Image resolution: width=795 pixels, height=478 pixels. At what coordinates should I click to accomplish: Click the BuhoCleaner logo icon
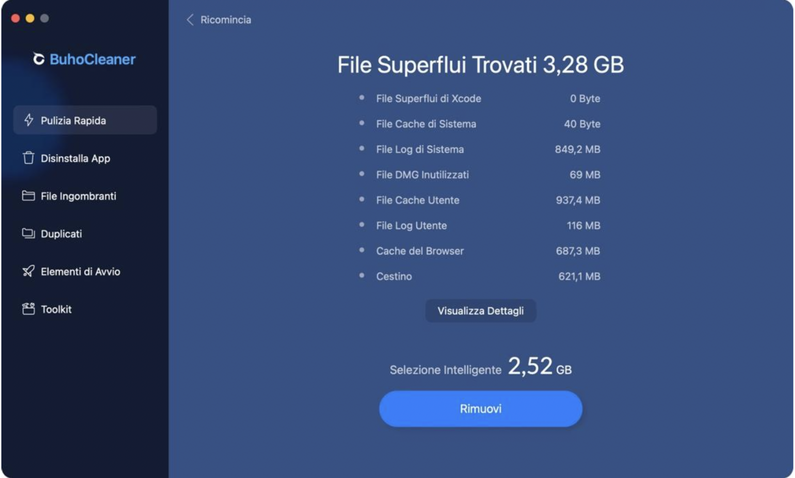point(39,59)
